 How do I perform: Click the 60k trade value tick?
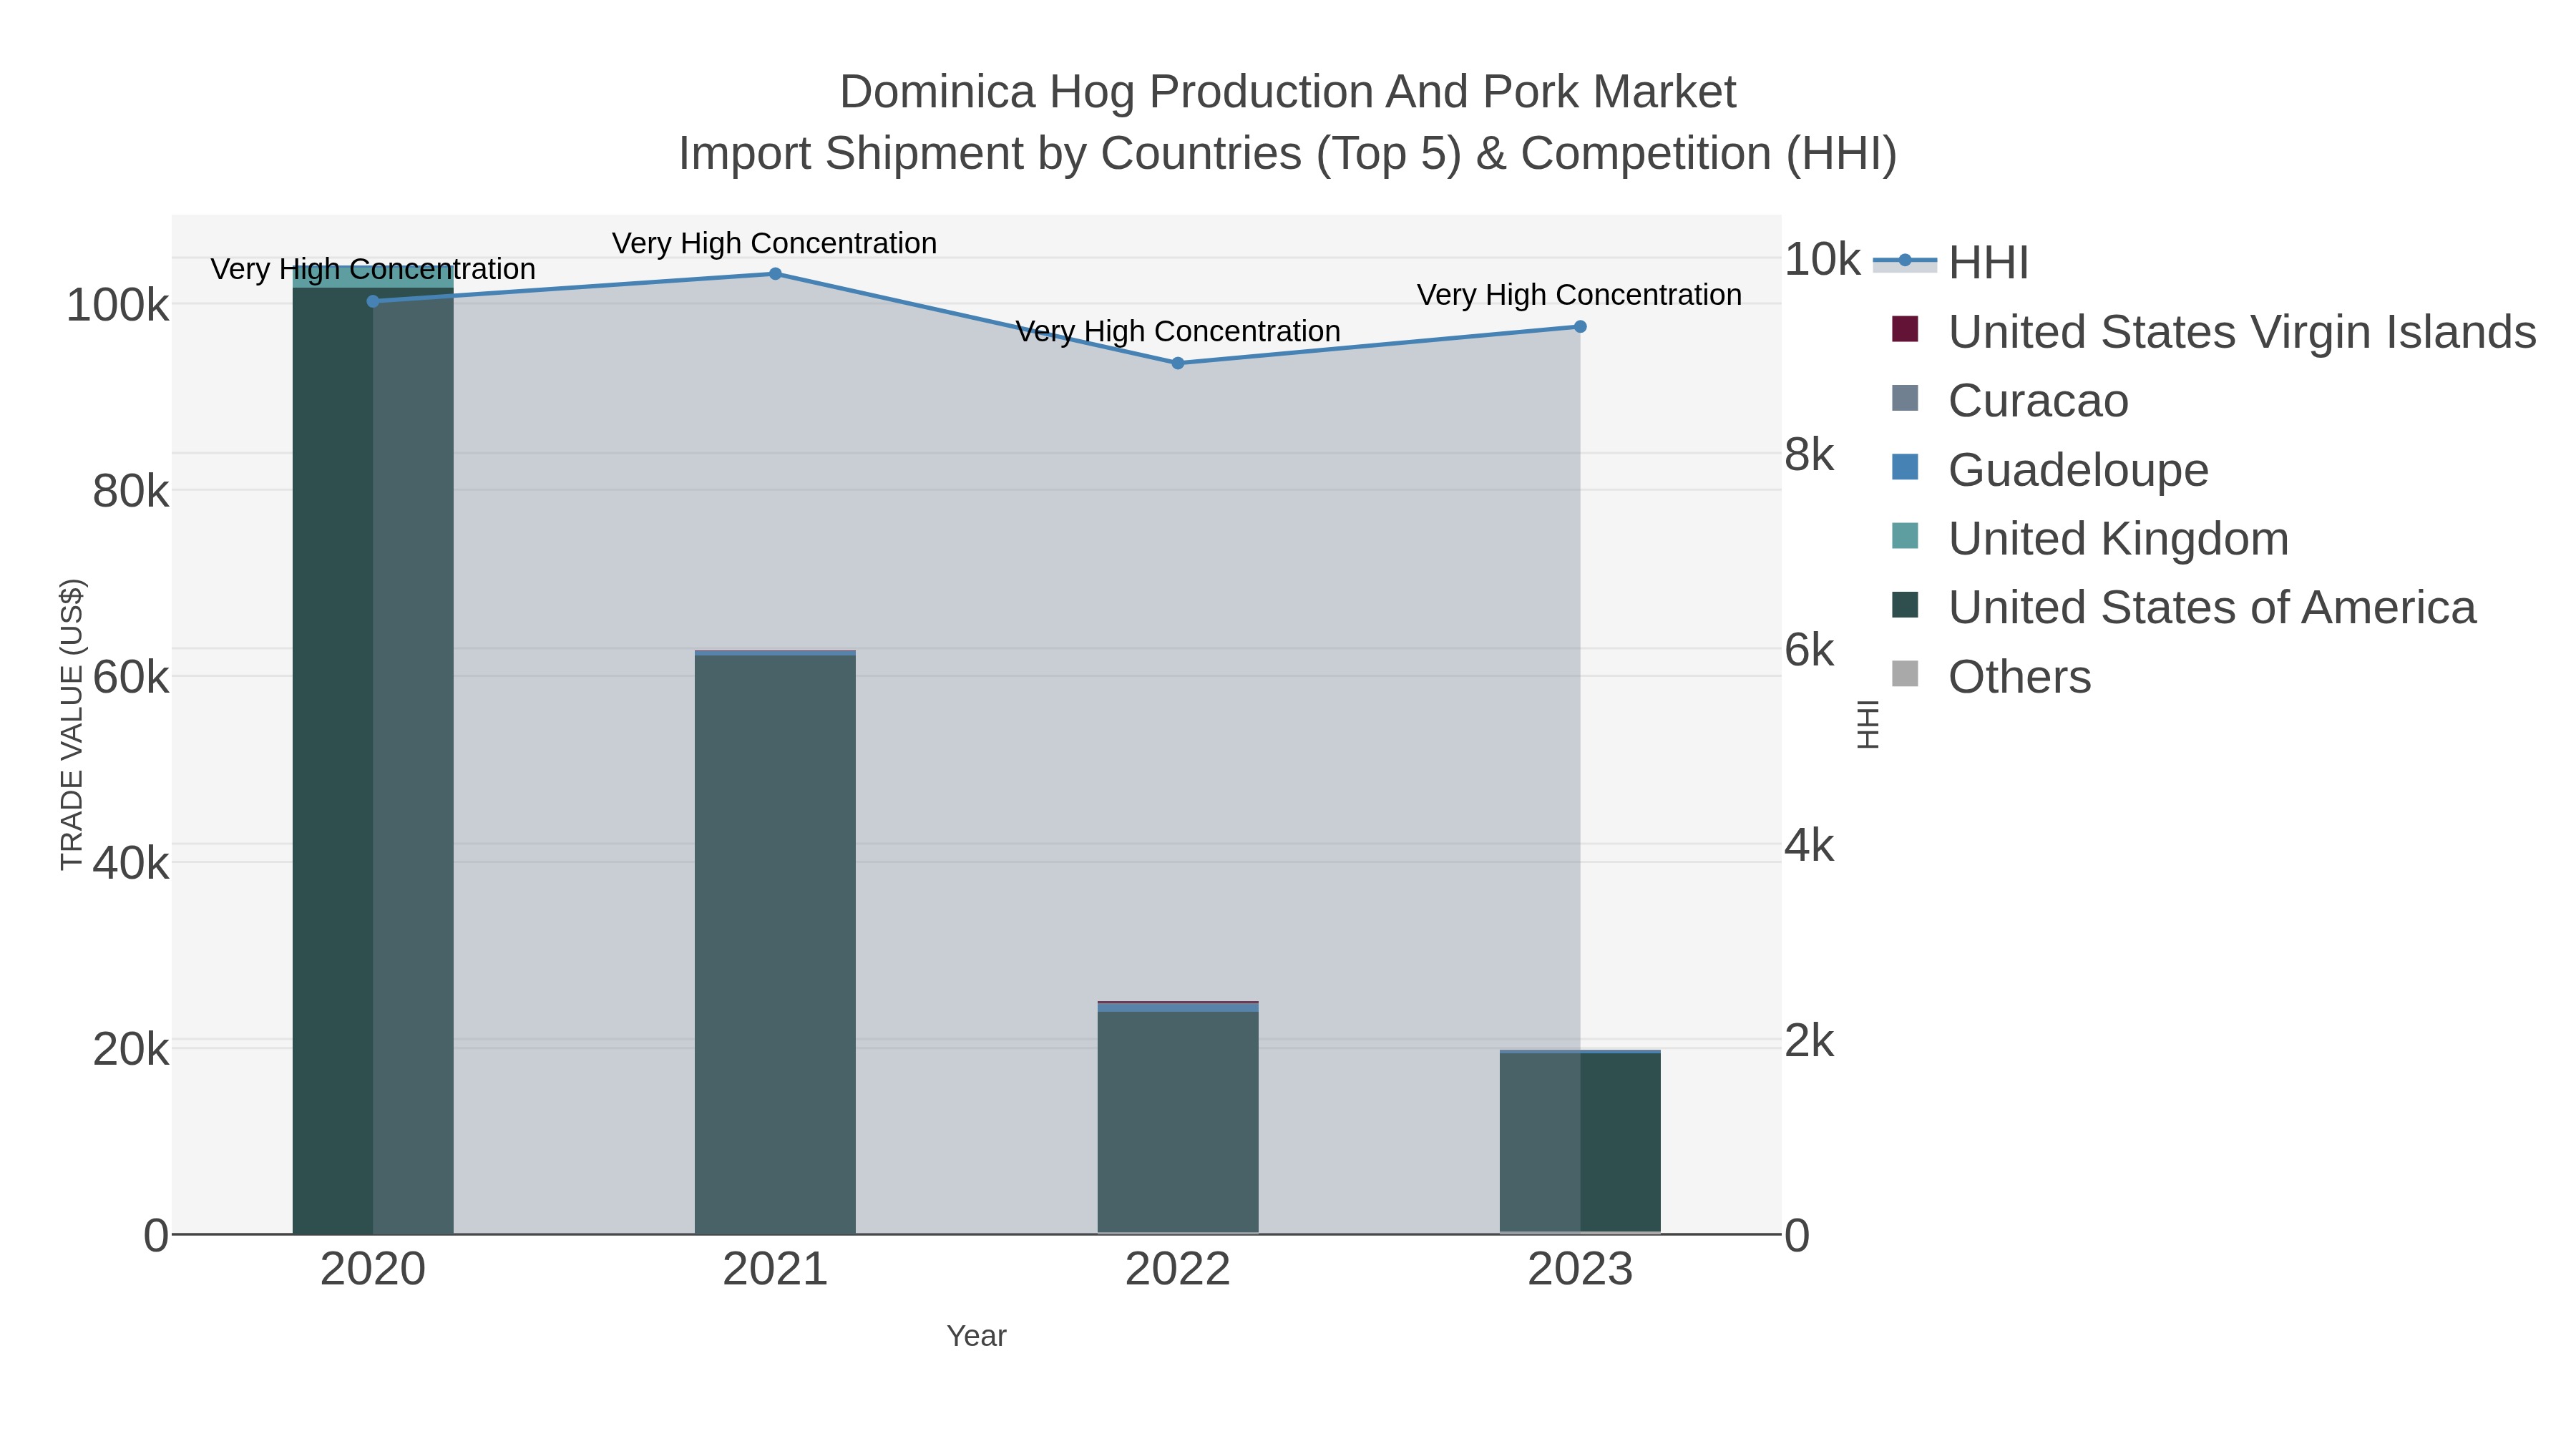(x=130, y=677)
